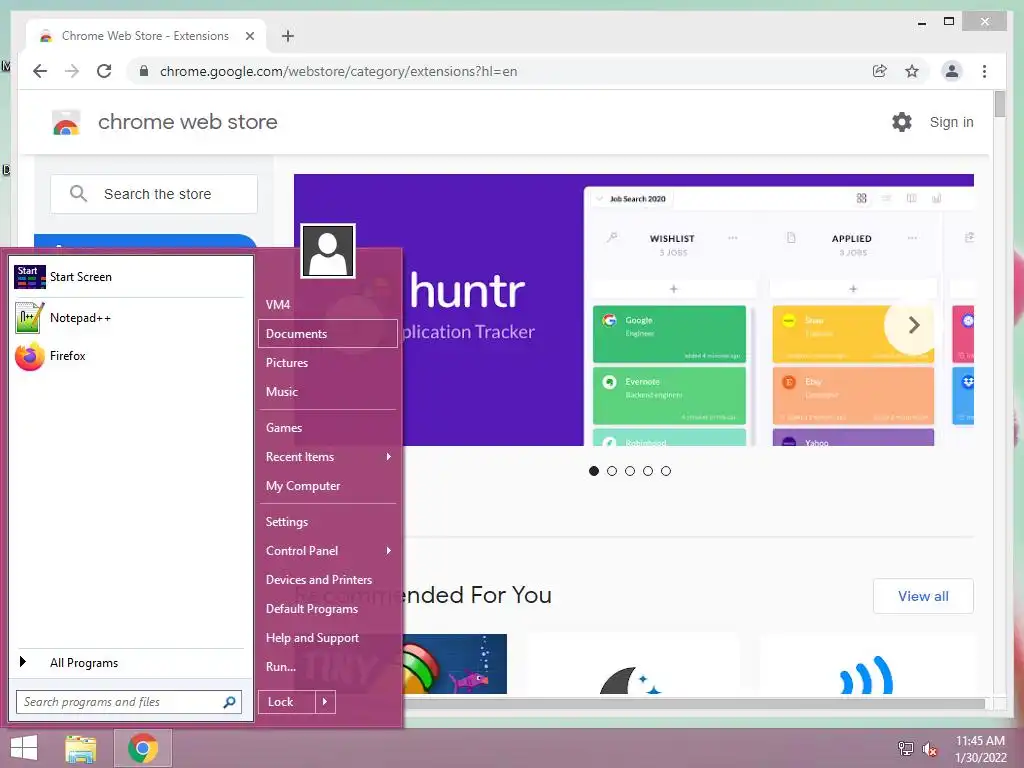1024x768 pixels.
Task: Click the Chrome icon on the taskbar
Action: point(143,748)
